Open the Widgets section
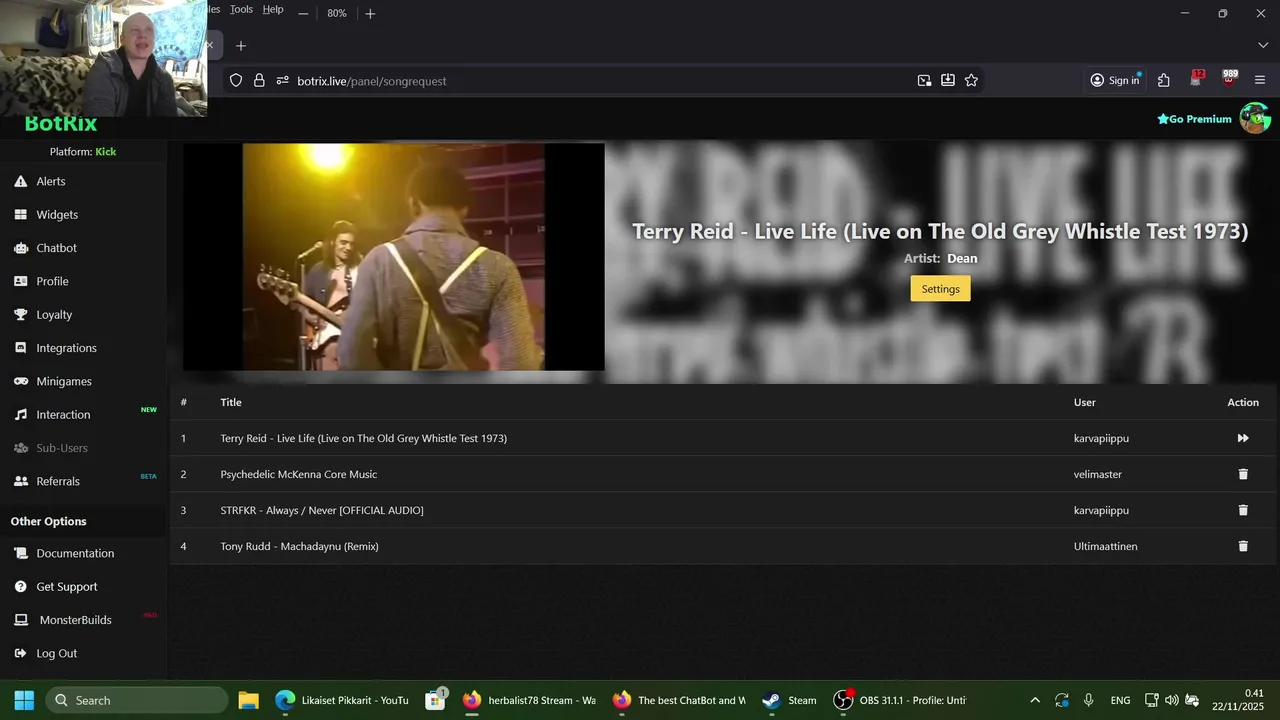This screenshot has width=1280, height=720. pos(57,215)
